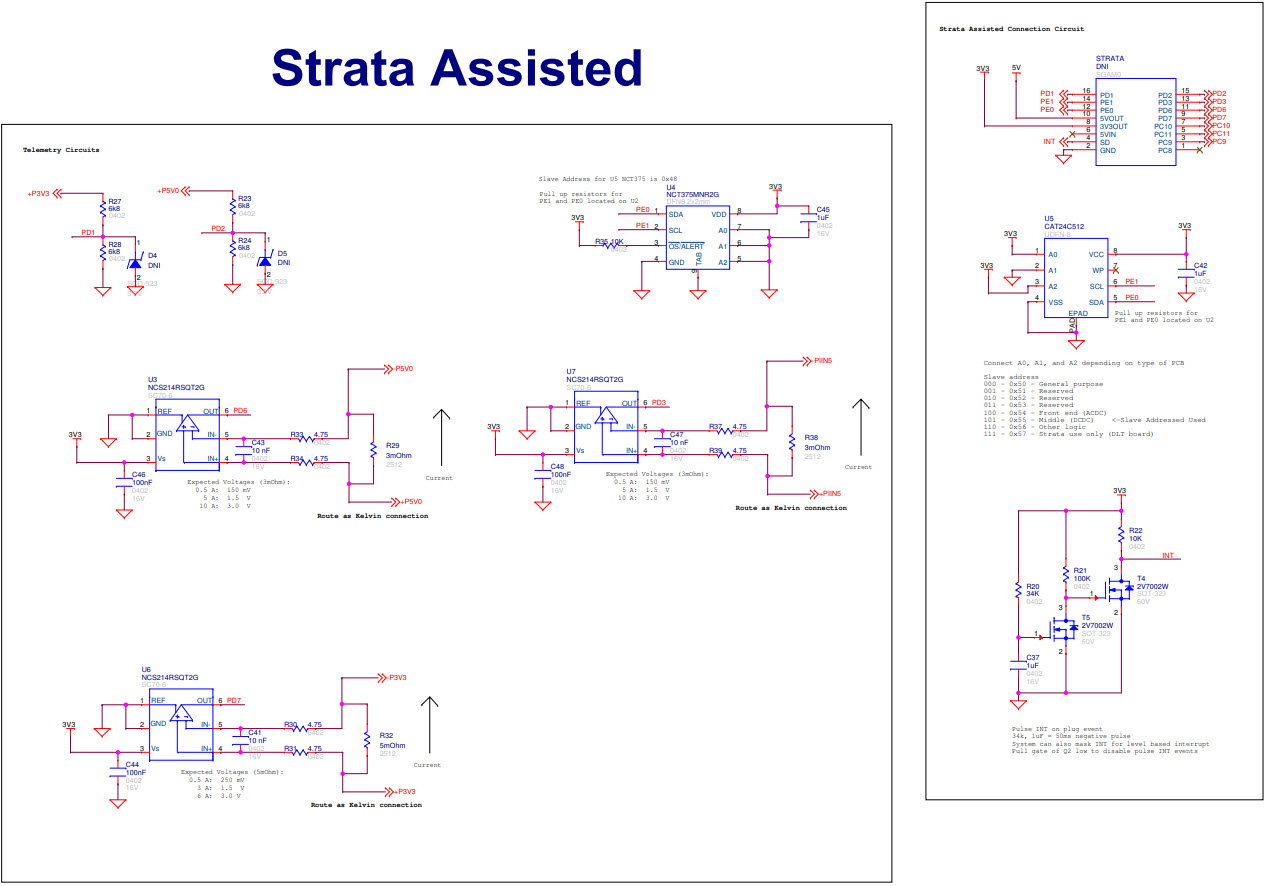Viewport: 1267px width, 886px height.
Task: Select the D5 DNI diode symbol
Action: pos(265,260)
